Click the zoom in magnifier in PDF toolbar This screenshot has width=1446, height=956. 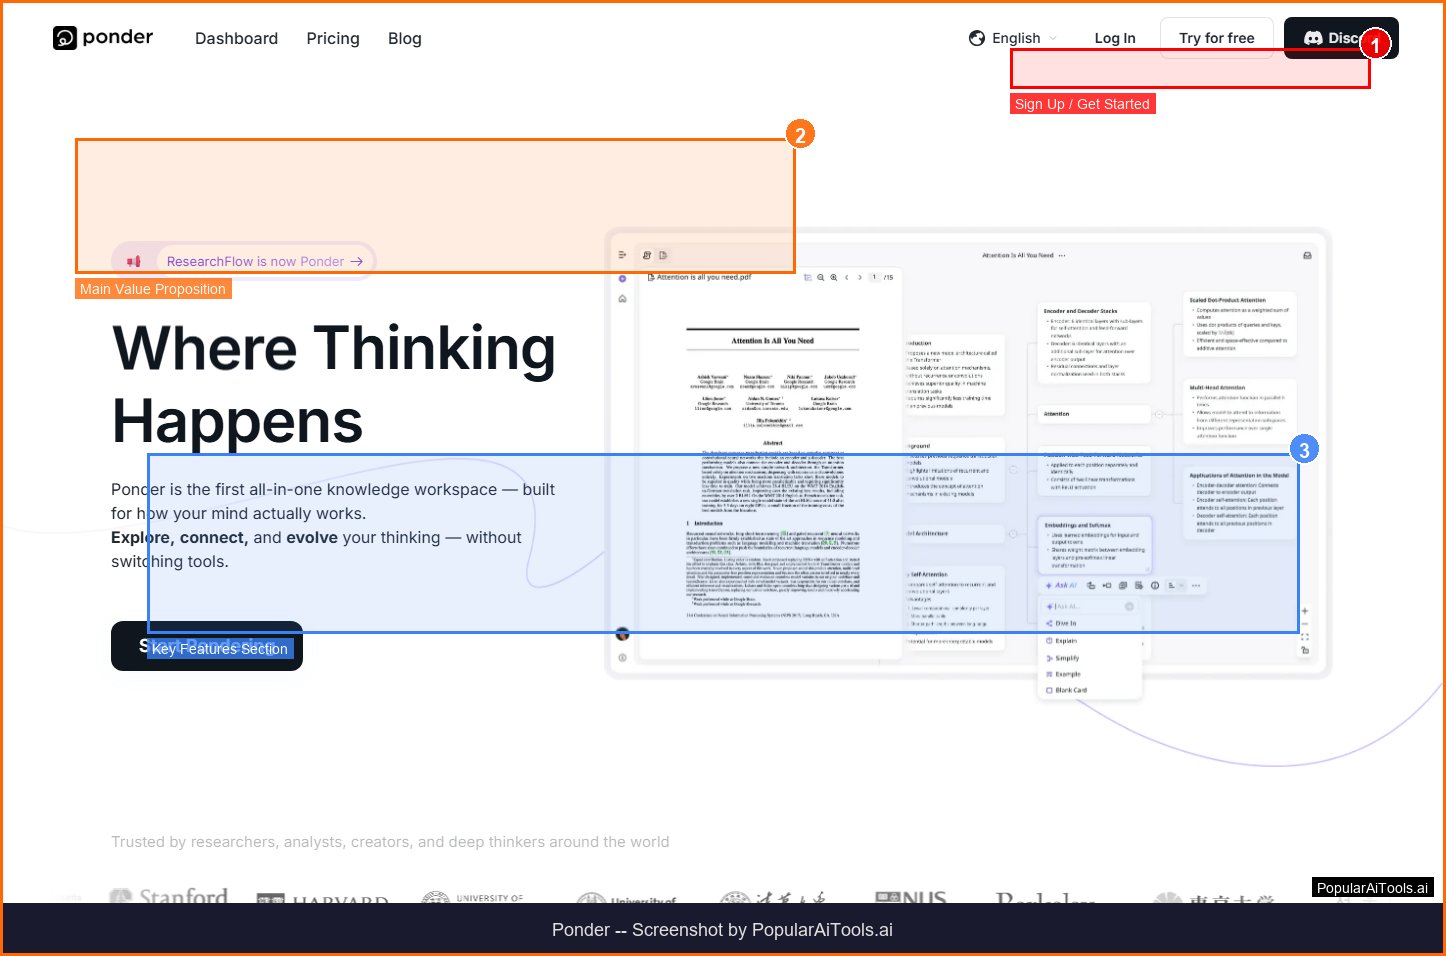834,277
